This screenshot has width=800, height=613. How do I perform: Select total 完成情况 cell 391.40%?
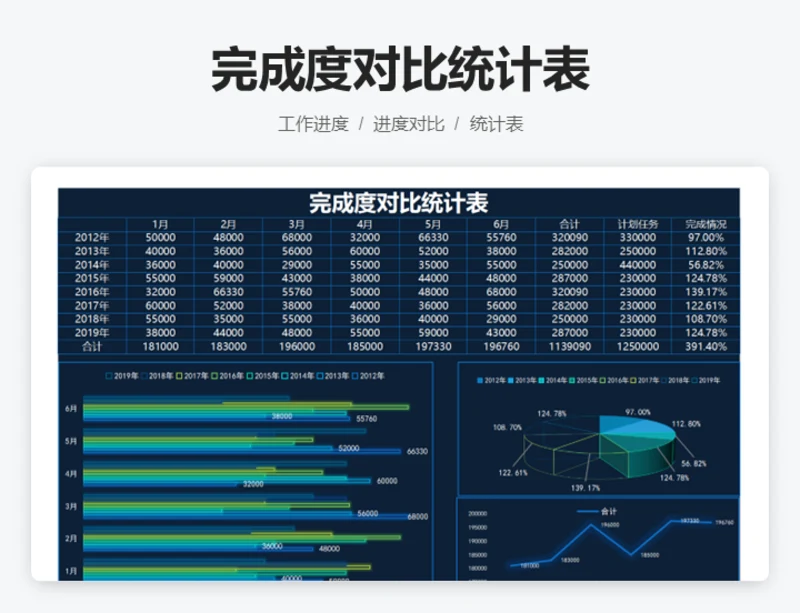pyautogui.click(x=706, y=347)
